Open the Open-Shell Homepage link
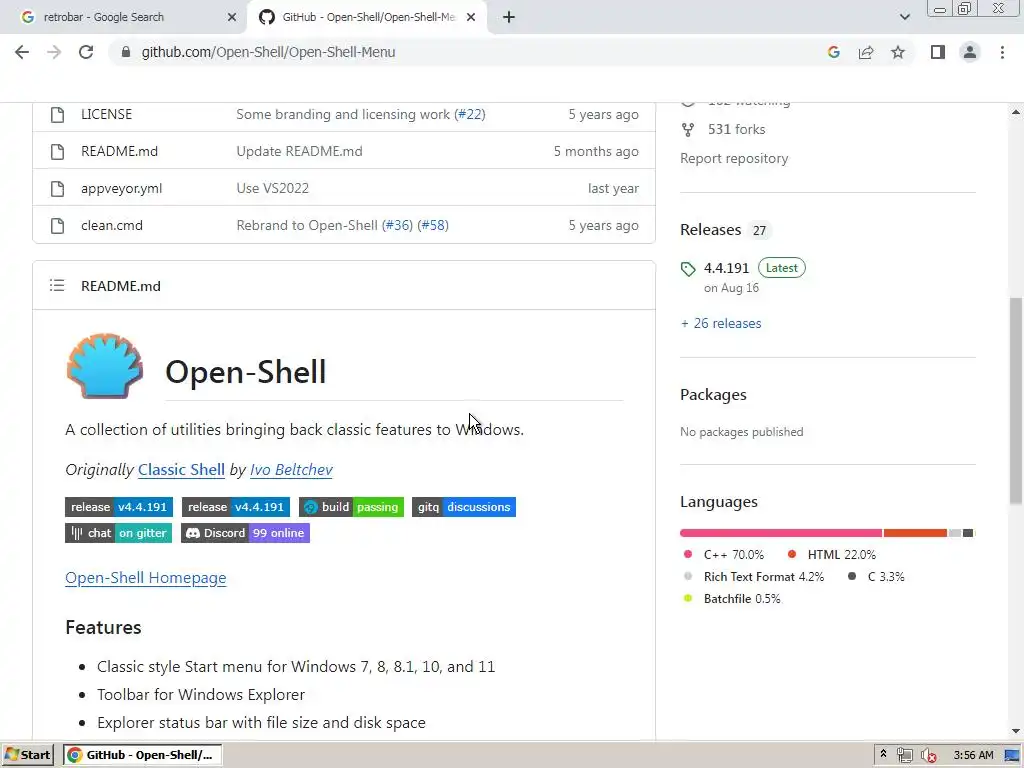Image resolution: width=1024 pixels, height=768 pixels. pyautogui.click(x=146, y=578)
